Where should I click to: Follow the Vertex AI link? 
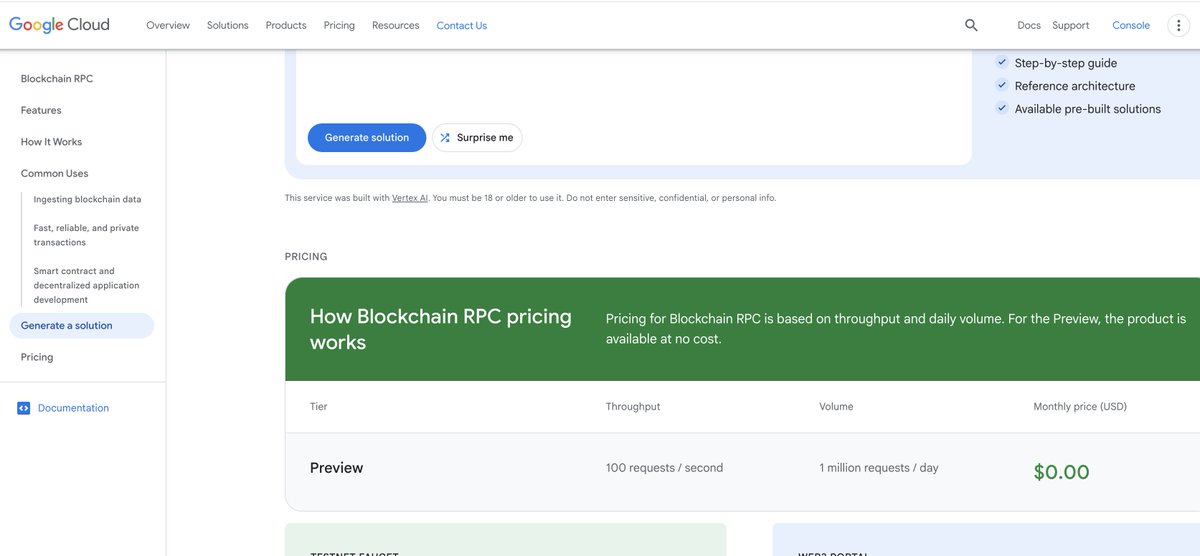[410, 198]
